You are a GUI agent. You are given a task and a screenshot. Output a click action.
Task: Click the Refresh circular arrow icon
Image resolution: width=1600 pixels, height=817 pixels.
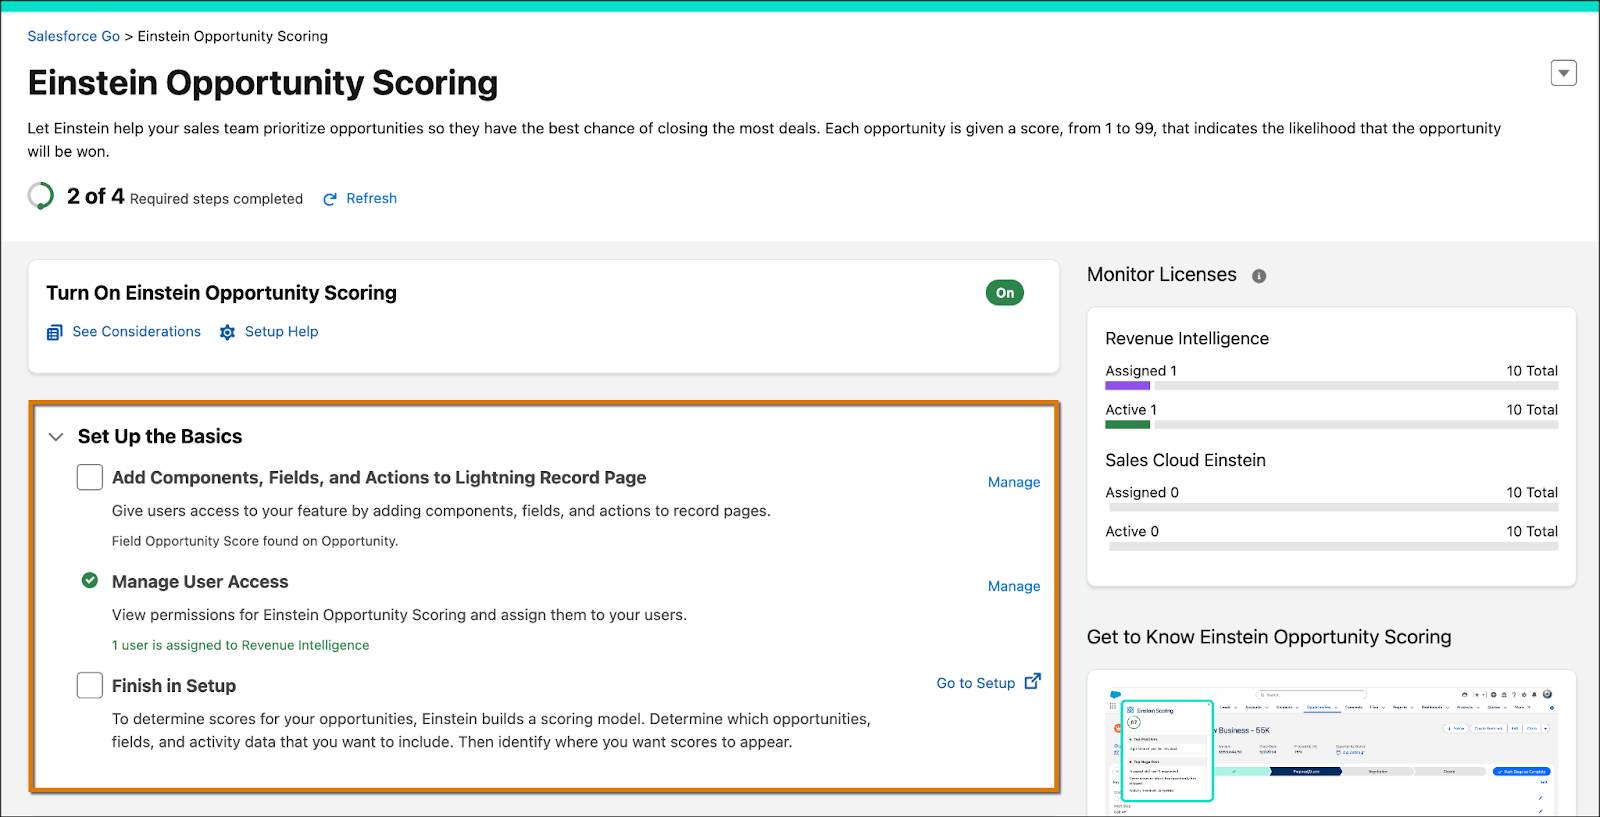(330, 199)
